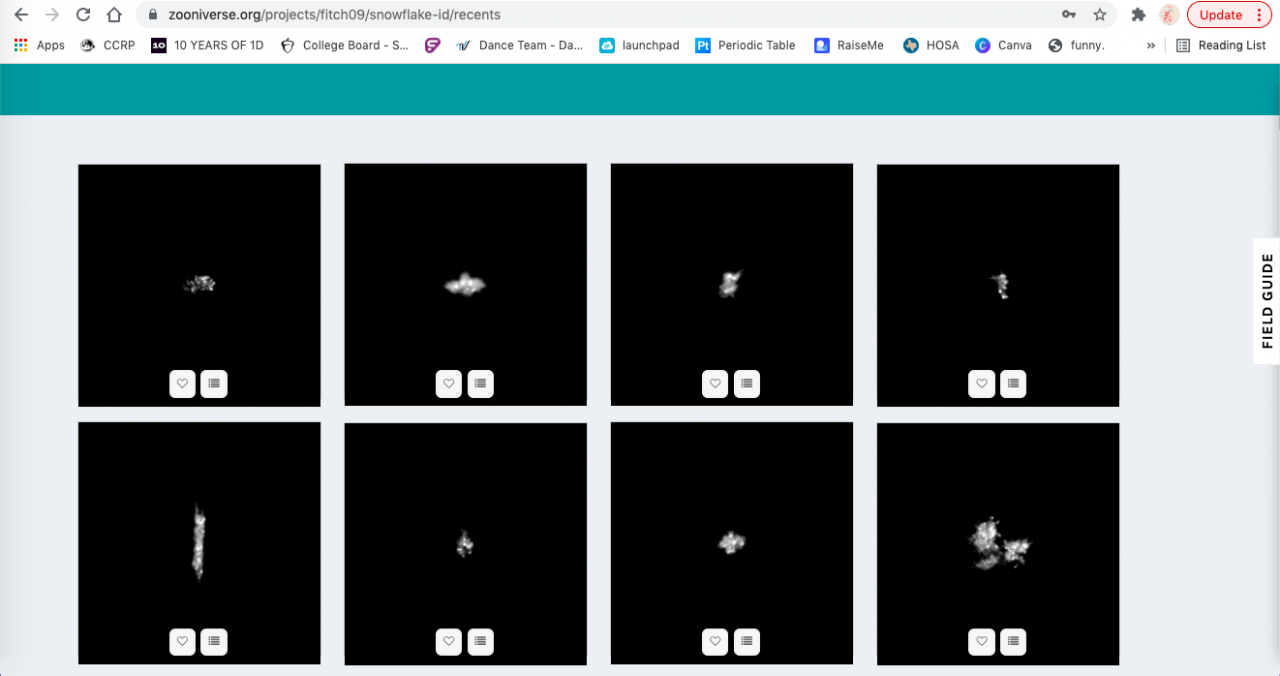Favorite the second snowflake in bottom row
The image size is (1280, 676).
tap(448, 641)
